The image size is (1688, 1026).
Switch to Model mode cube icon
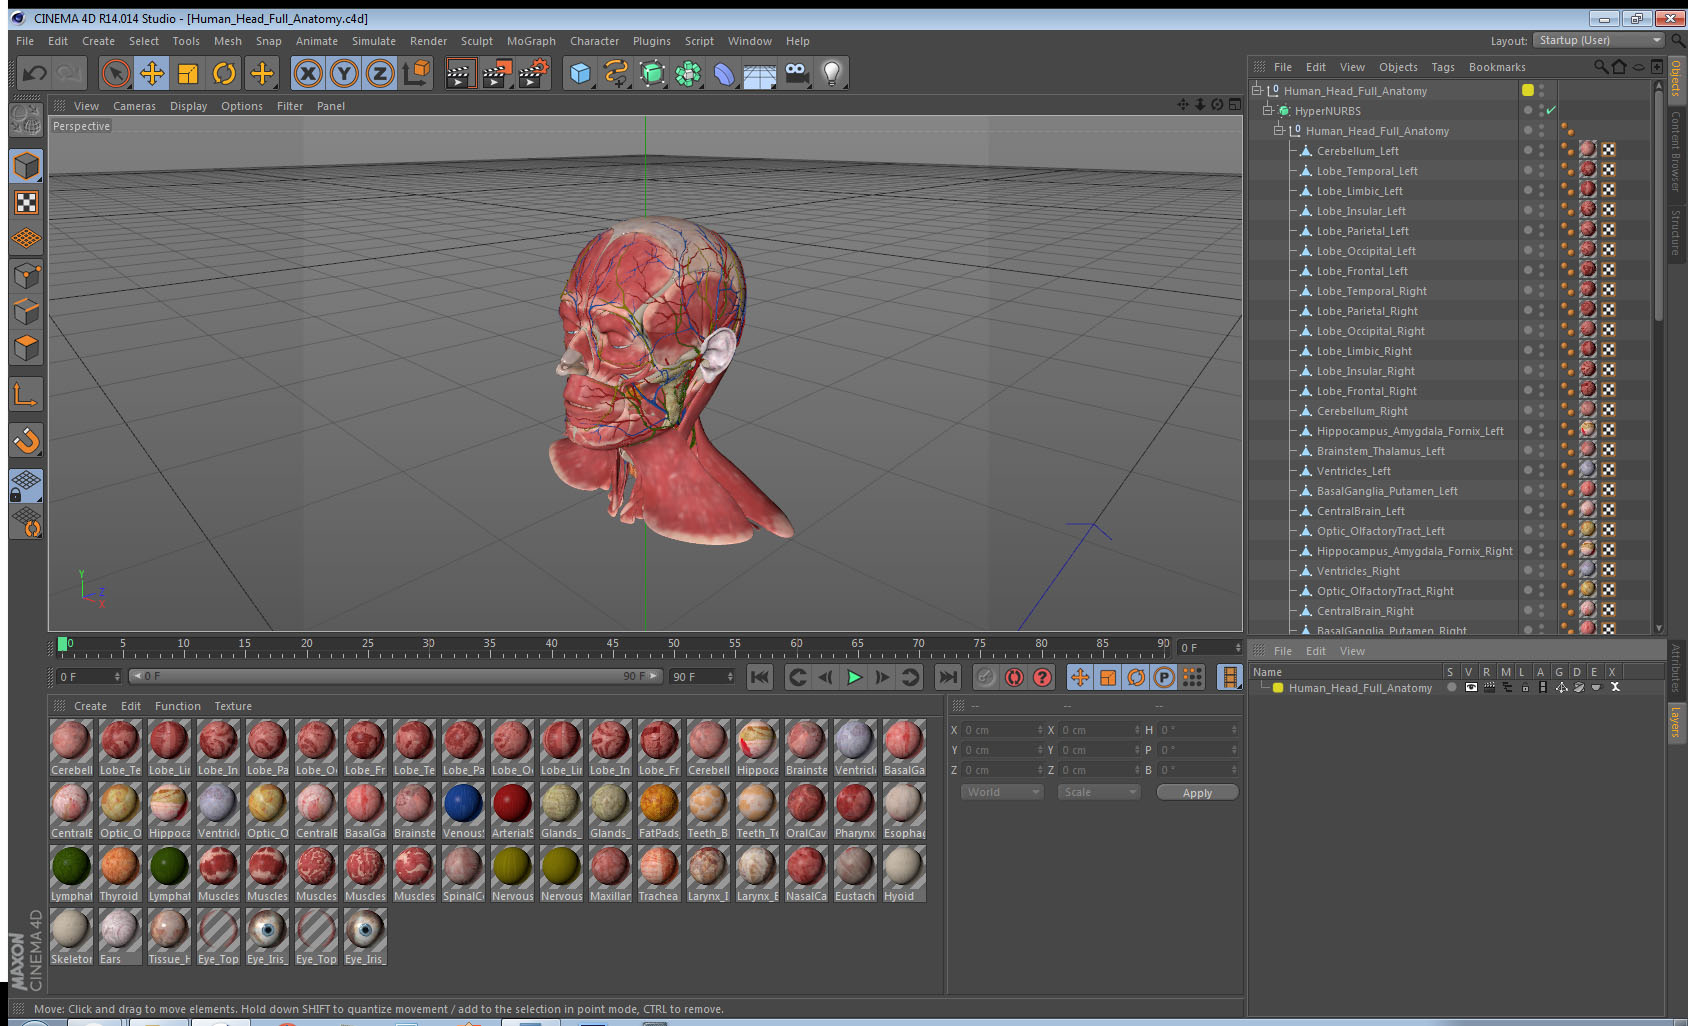(26, 166)
